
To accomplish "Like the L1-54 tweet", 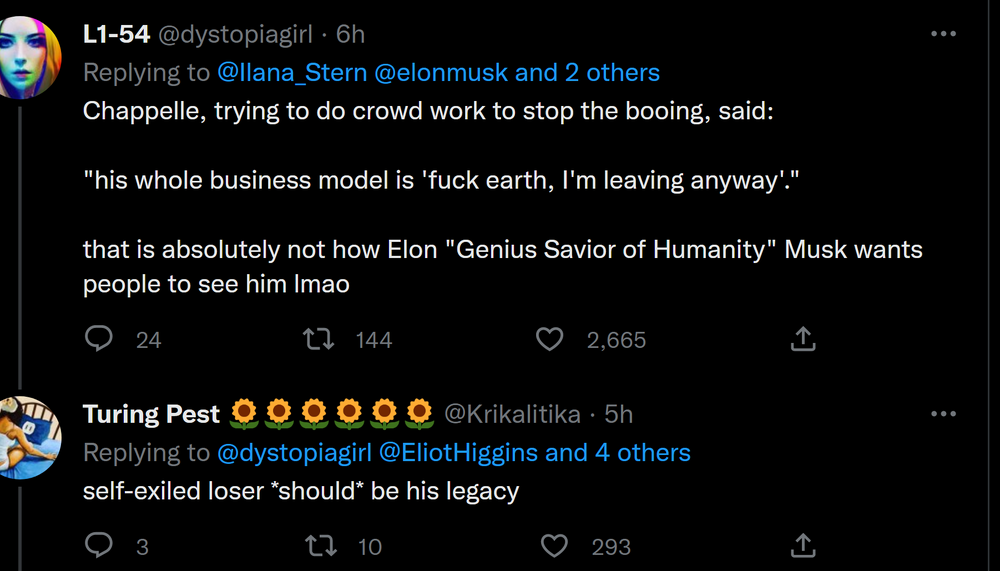I will click(x=550, y=340).
